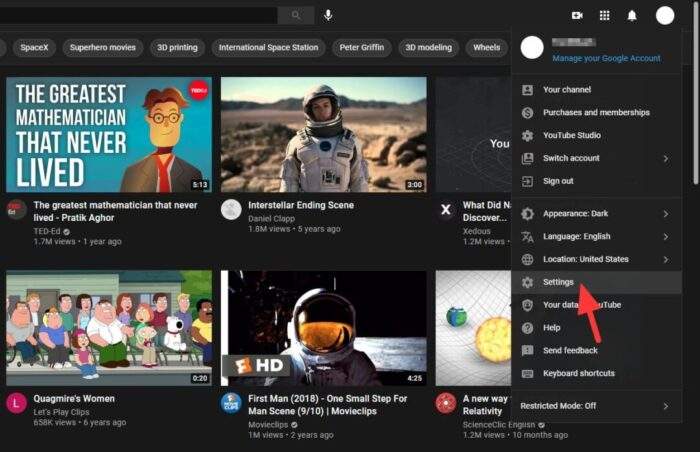Viewport: 700px width, 452px height.
Task: Click the YouTube Studio gear icon
Action: click(x=527, y=135)
